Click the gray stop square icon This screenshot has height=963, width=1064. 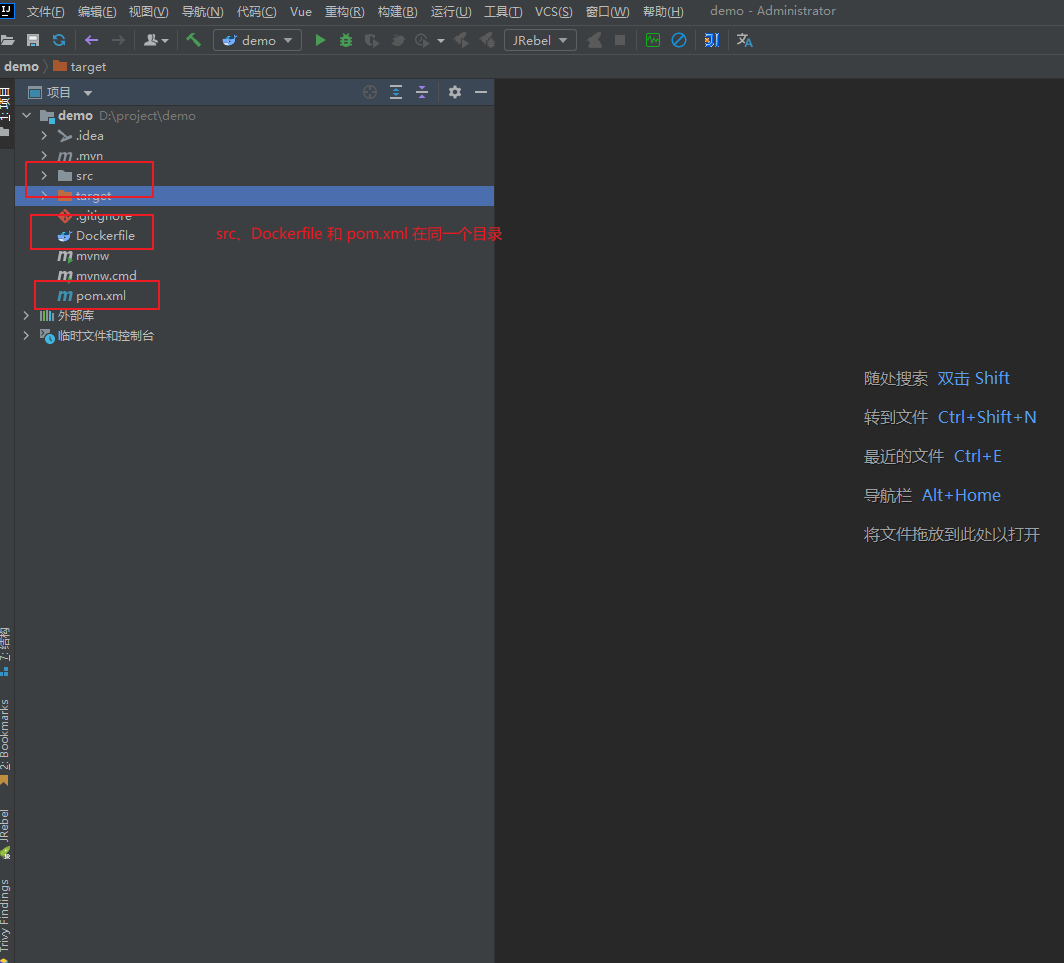click(x=620, y=40)
